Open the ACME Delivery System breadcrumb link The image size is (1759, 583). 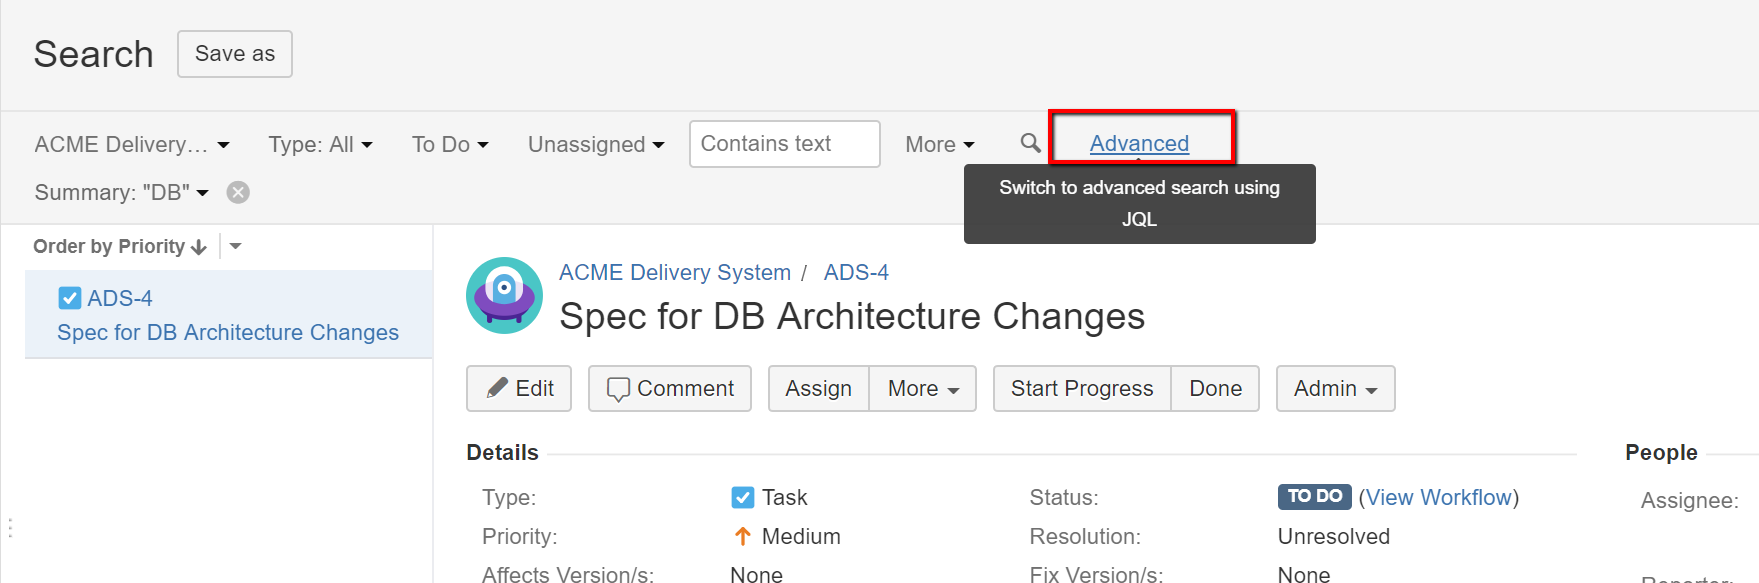[x=675, y=272]
